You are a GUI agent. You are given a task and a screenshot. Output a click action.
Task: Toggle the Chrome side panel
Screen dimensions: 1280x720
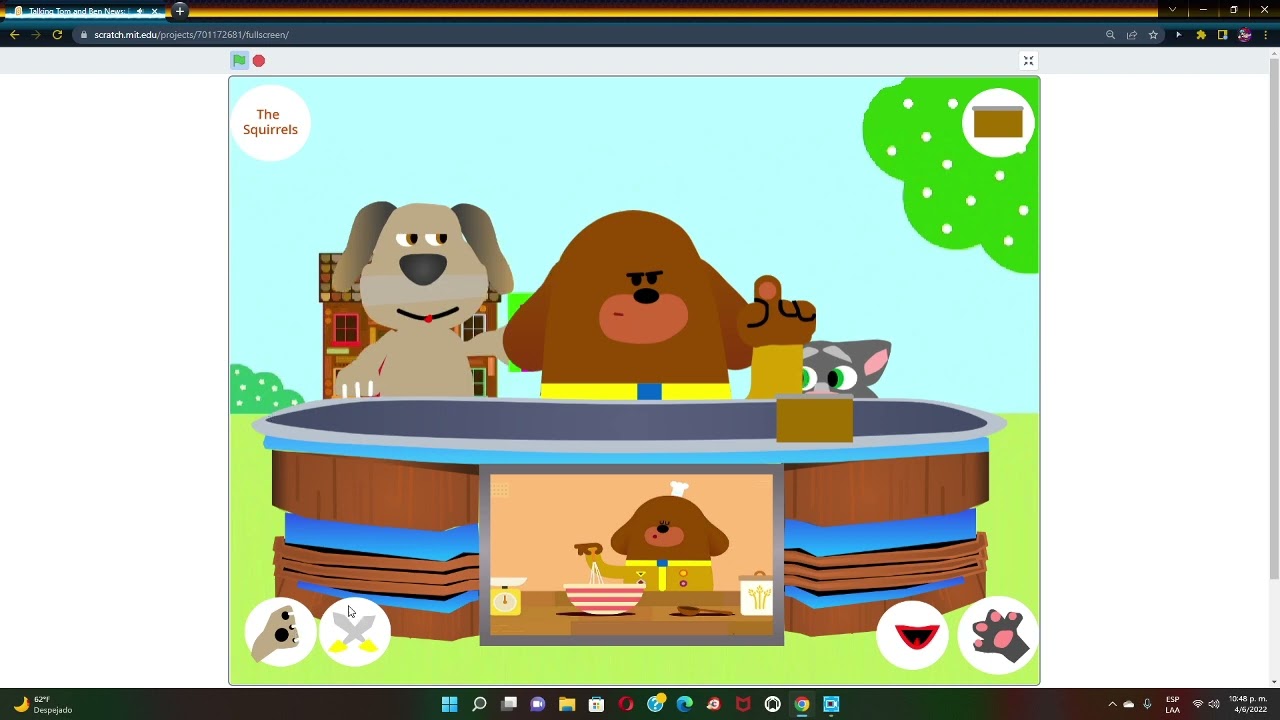[x=1222, y=35]
